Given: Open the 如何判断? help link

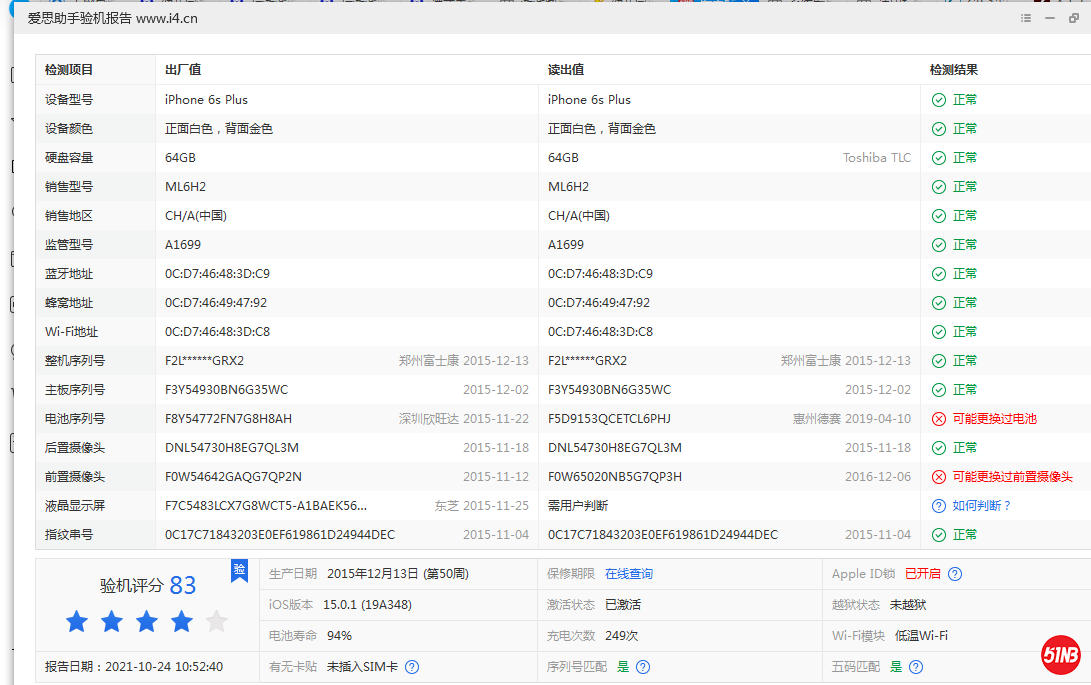Looking at the screenshot, I should (x=981, y=506).
